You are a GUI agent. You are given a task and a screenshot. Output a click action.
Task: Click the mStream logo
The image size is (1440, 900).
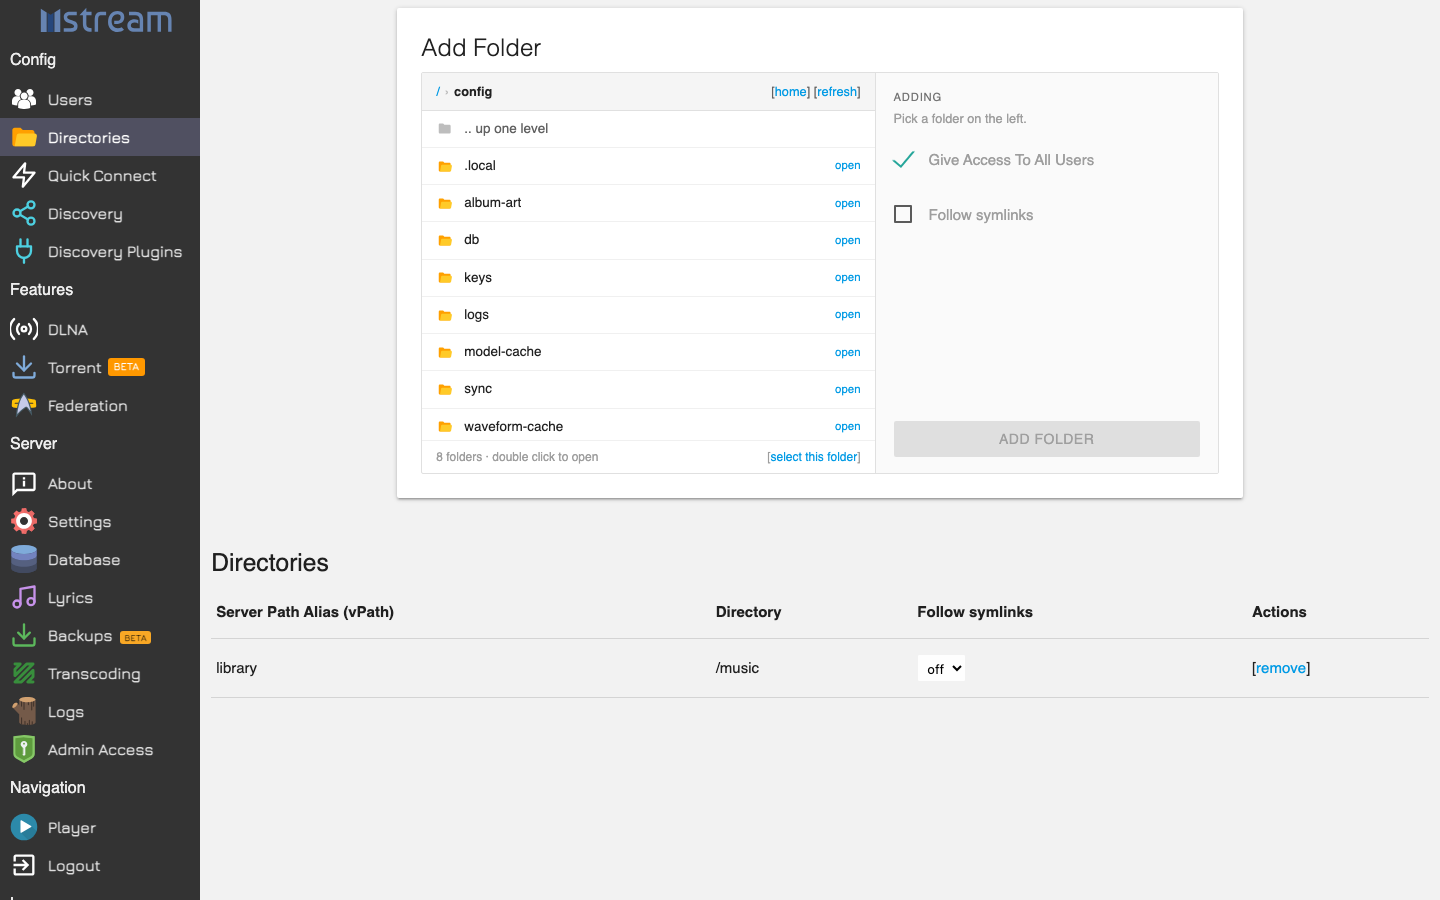point(105,20)
